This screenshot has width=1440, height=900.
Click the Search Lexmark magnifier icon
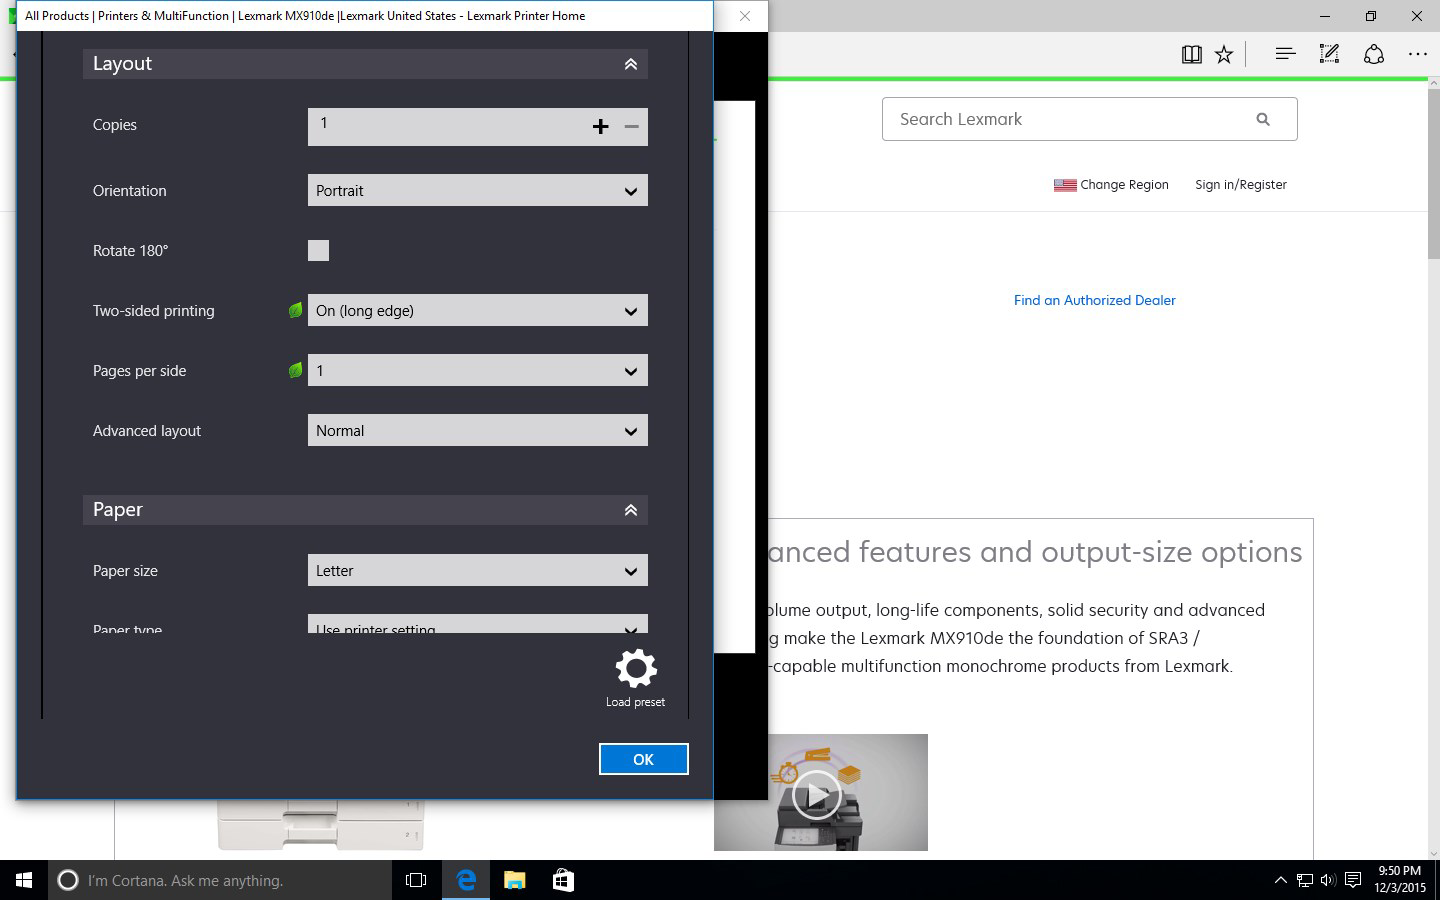tap(1263, 118)
